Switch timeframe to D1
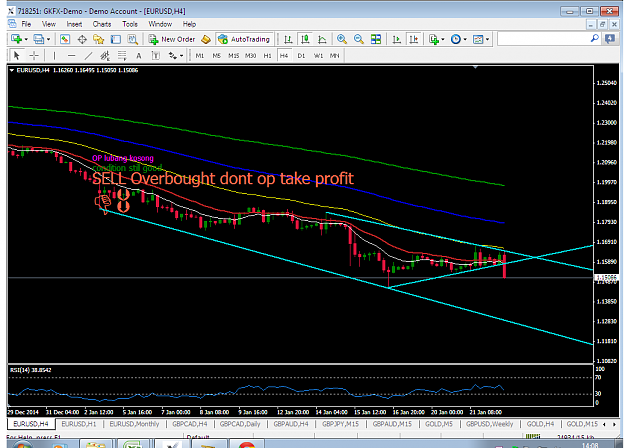 pos(301,56)
